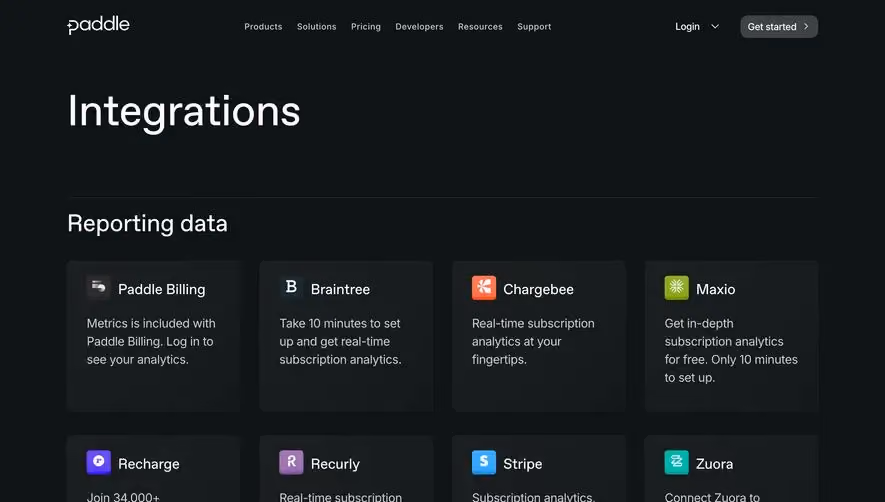Click the Paddle logo
The width and height of the screenshot is (885, 502).
pyautogui.click(x=98, y=25)
